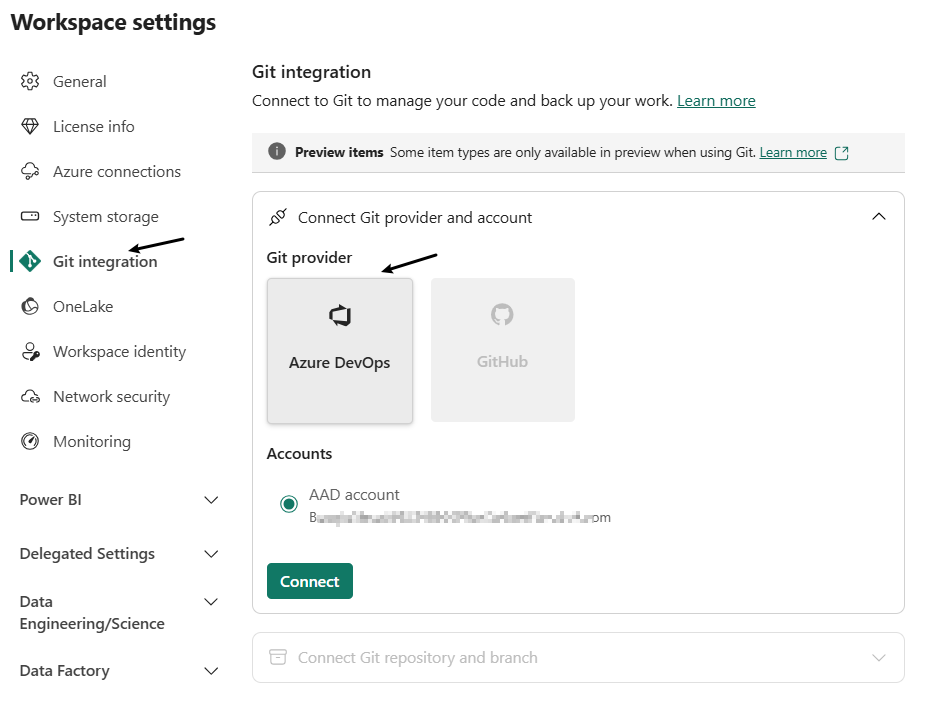Expand the Data Engineering/Science group
Screen dimensions: 942x702
(x=211, y=602)
